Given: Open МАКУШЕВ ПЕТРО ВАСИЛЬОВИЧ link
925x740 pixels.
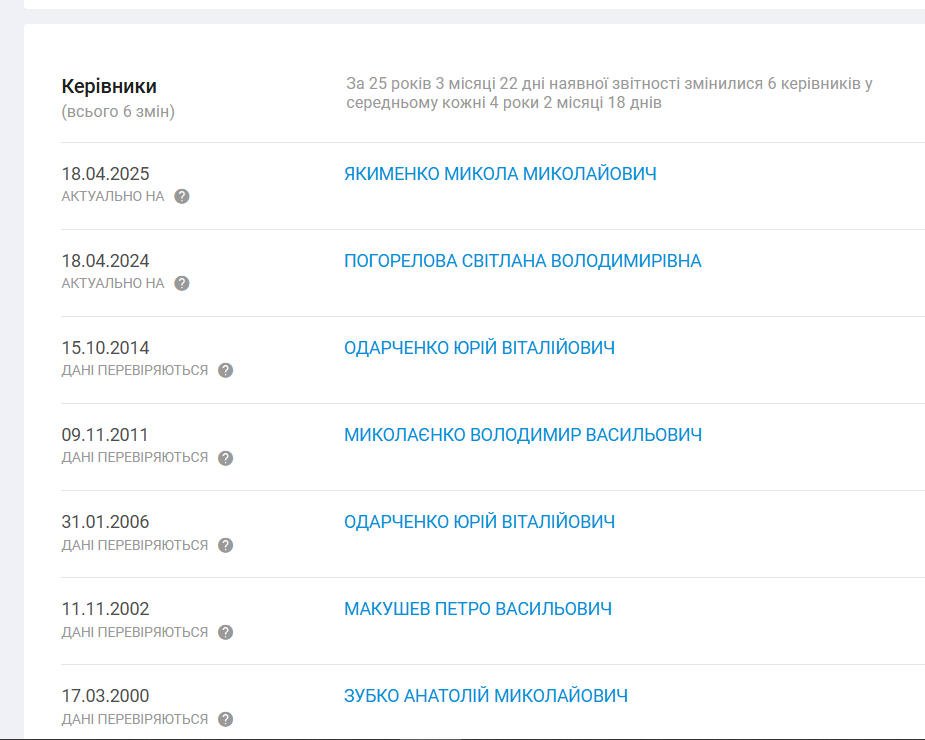Looking at the screenshot, I should (x=478, y=609).
